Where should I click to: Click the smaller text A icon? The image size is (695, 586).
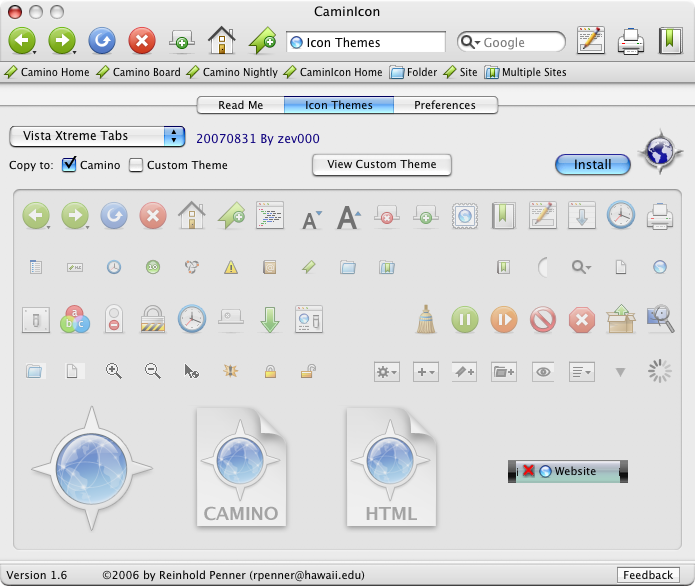pos(312,219)
